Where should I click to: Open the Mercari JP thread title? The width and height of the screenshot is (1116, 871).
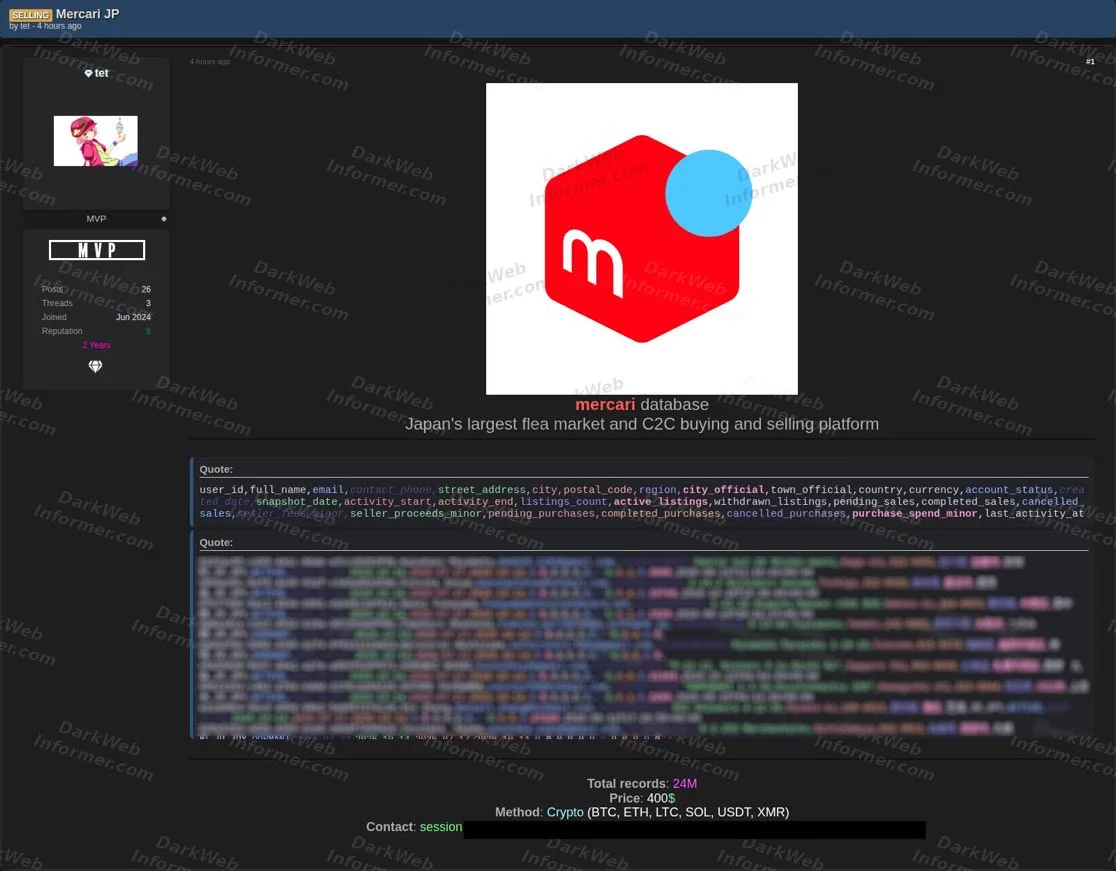[88, 14]
